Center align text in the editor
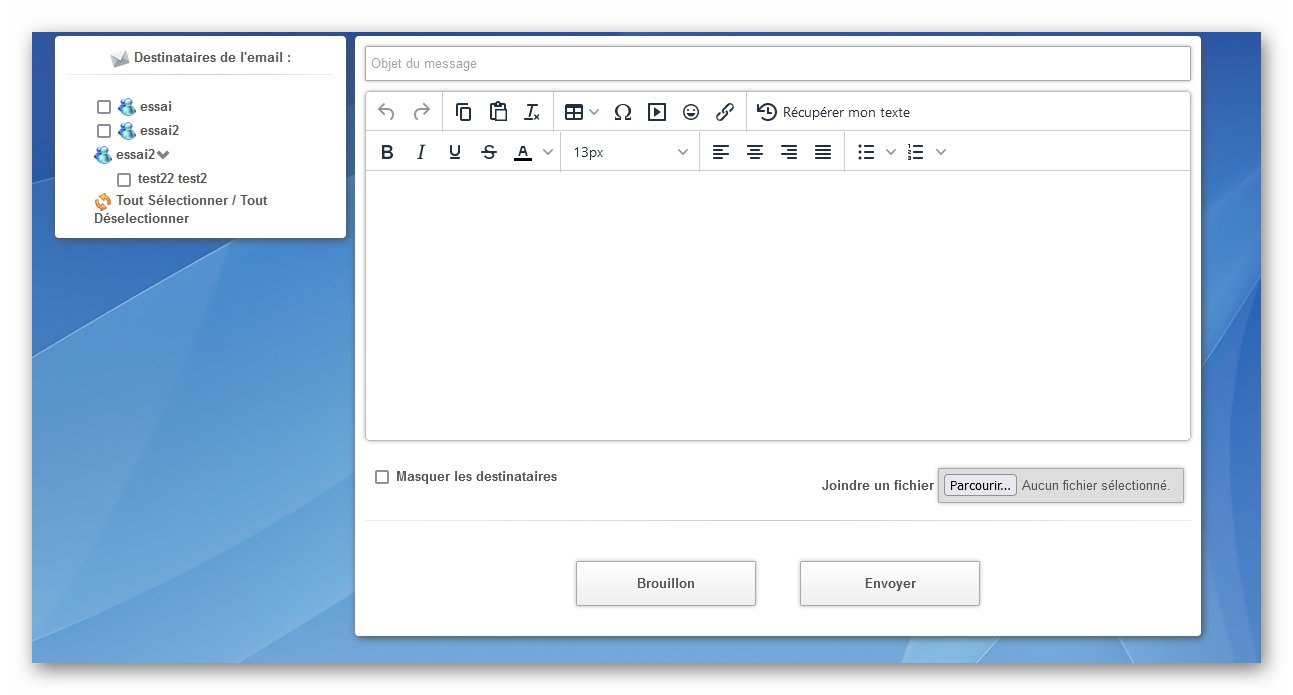 point(755,152)
